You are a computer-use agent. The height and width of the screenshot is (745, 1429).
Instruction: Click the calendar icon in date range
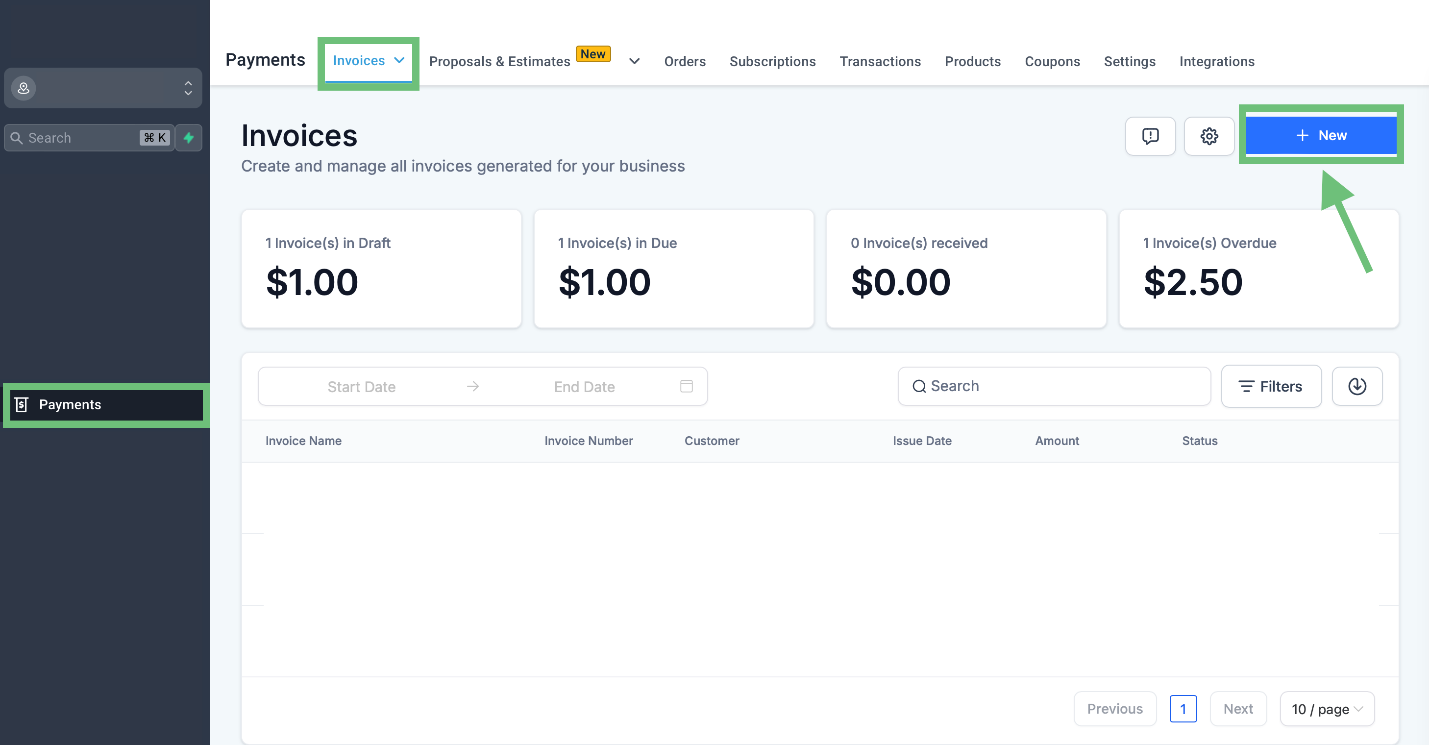[x=686, y=386]
